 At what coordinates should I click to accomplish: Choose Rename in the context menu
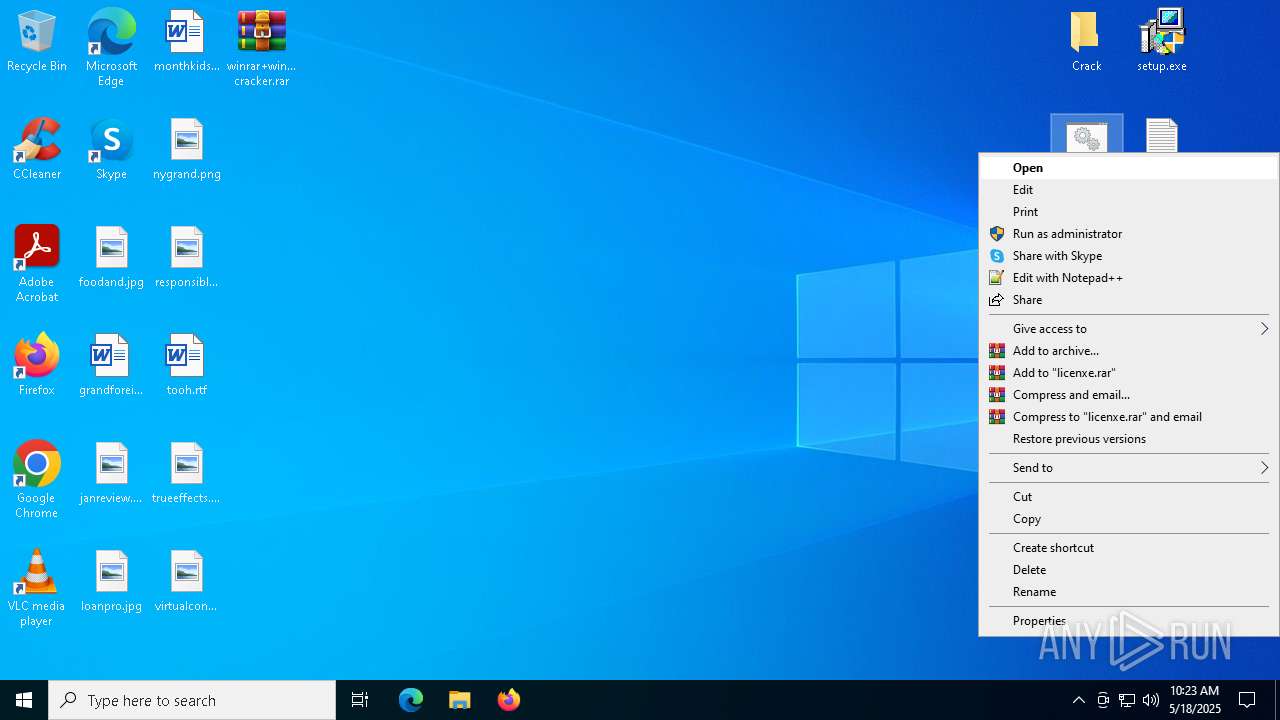point(1129,592)
